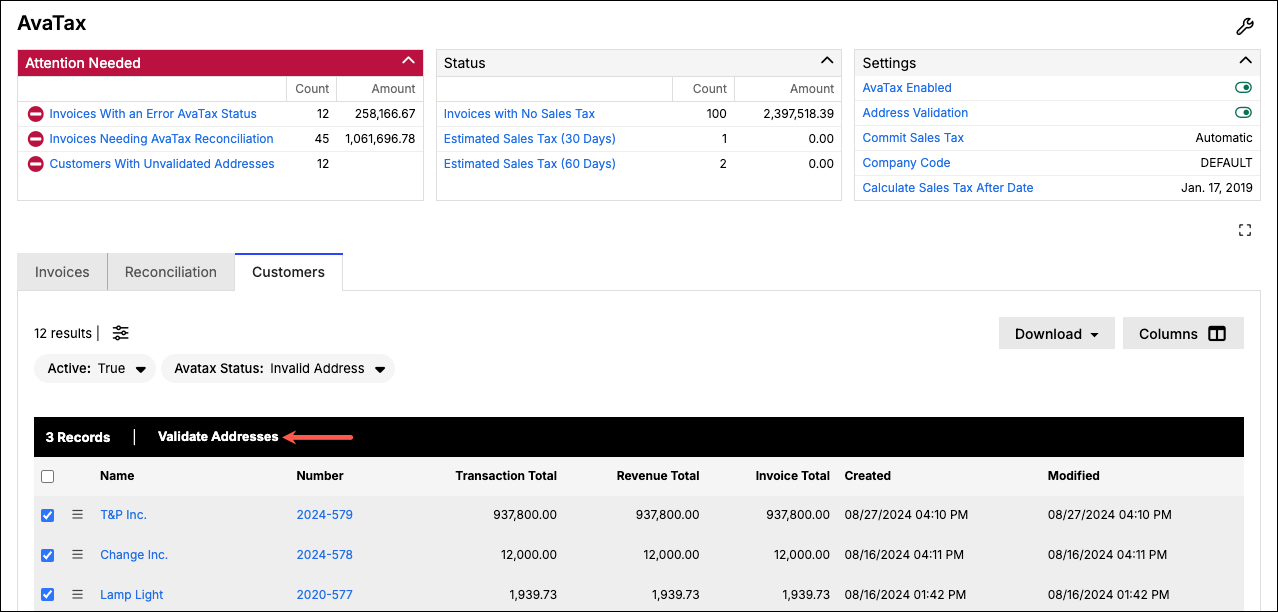Collapse the Attention Needed panel
This screenshot has width=1278, height=612.
408,61
